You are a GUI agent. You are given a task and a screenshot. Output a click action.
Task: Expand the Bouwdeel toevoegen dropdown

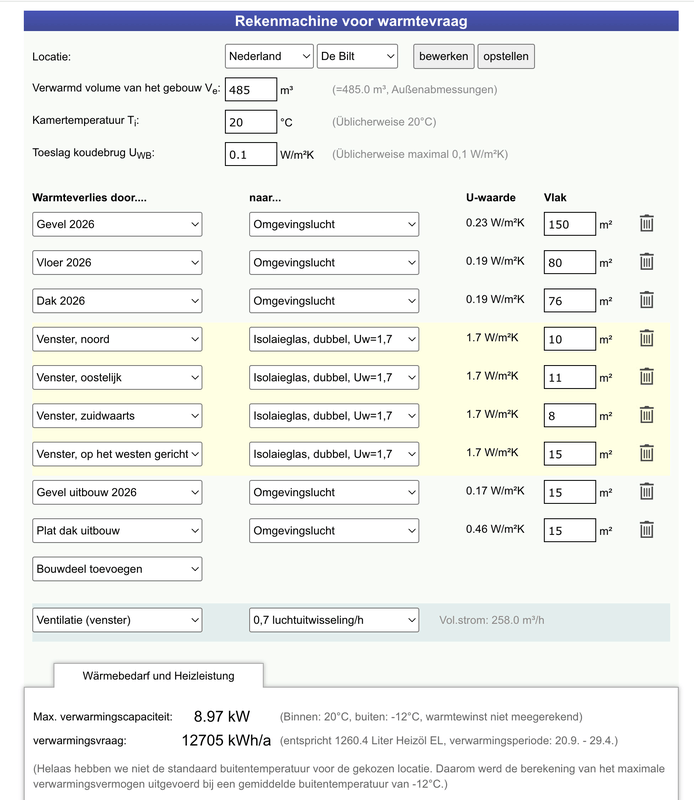click(x=117, y=568)
